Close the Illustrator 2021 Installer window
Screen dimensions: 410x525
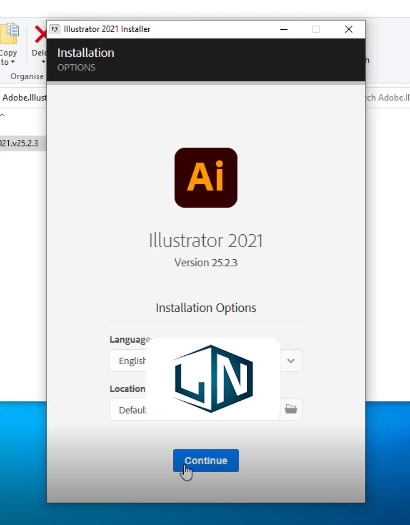349,29
